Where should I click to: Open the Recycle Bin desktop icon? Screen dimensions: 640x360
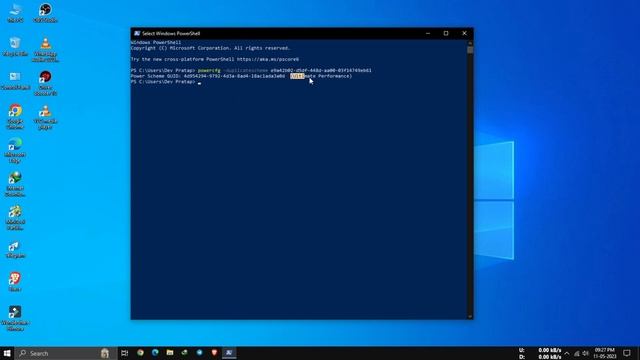(x=15, y=46)
